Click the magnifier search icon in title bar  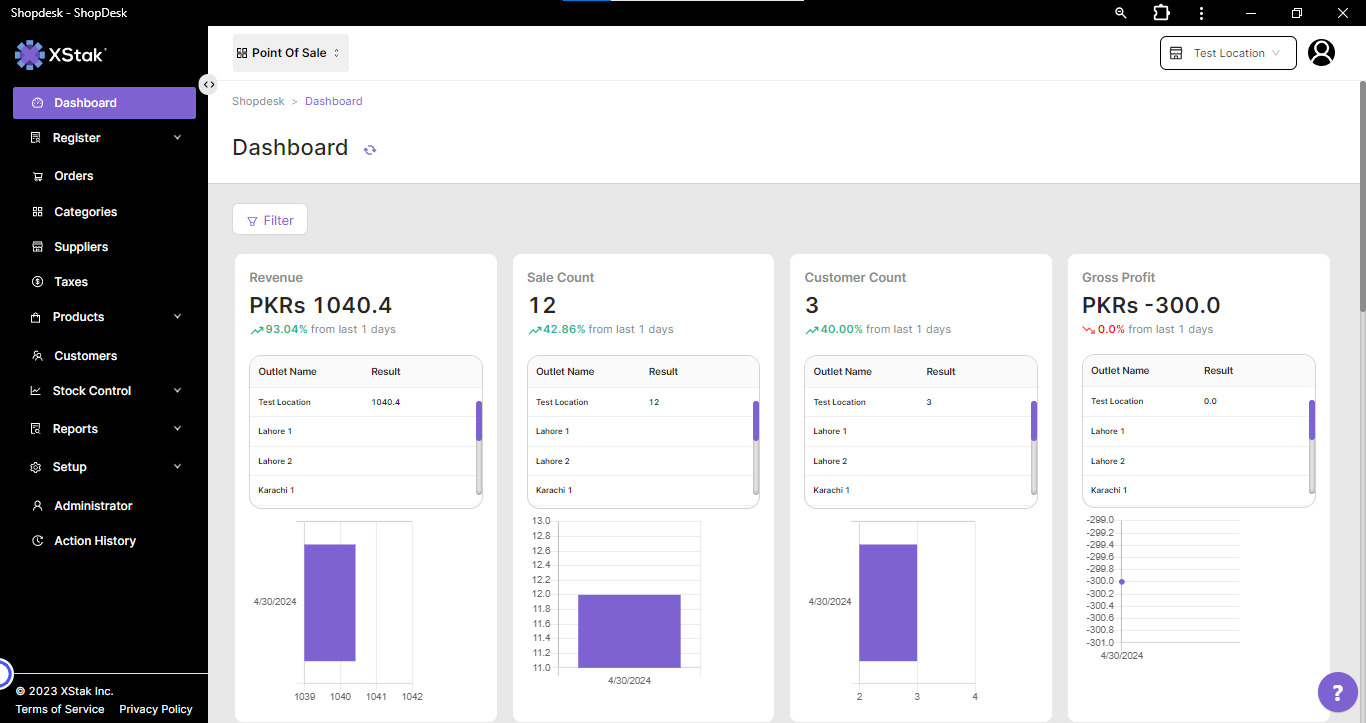(x=1120, y=13)
